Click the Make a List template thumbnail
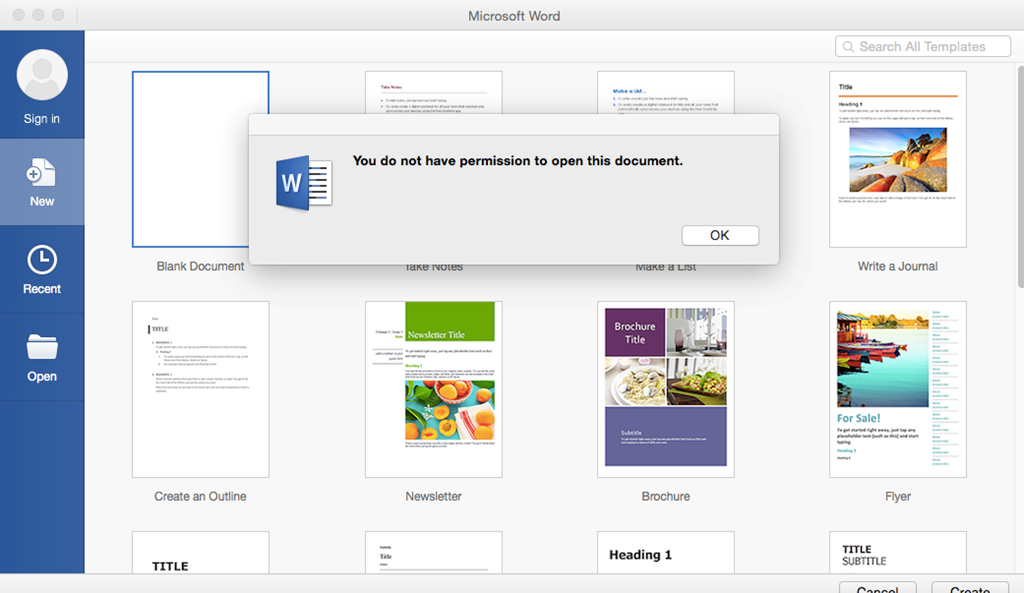The width and height of the screenshot is (1024, 593). pyautogui.click(x=665, y=92)
